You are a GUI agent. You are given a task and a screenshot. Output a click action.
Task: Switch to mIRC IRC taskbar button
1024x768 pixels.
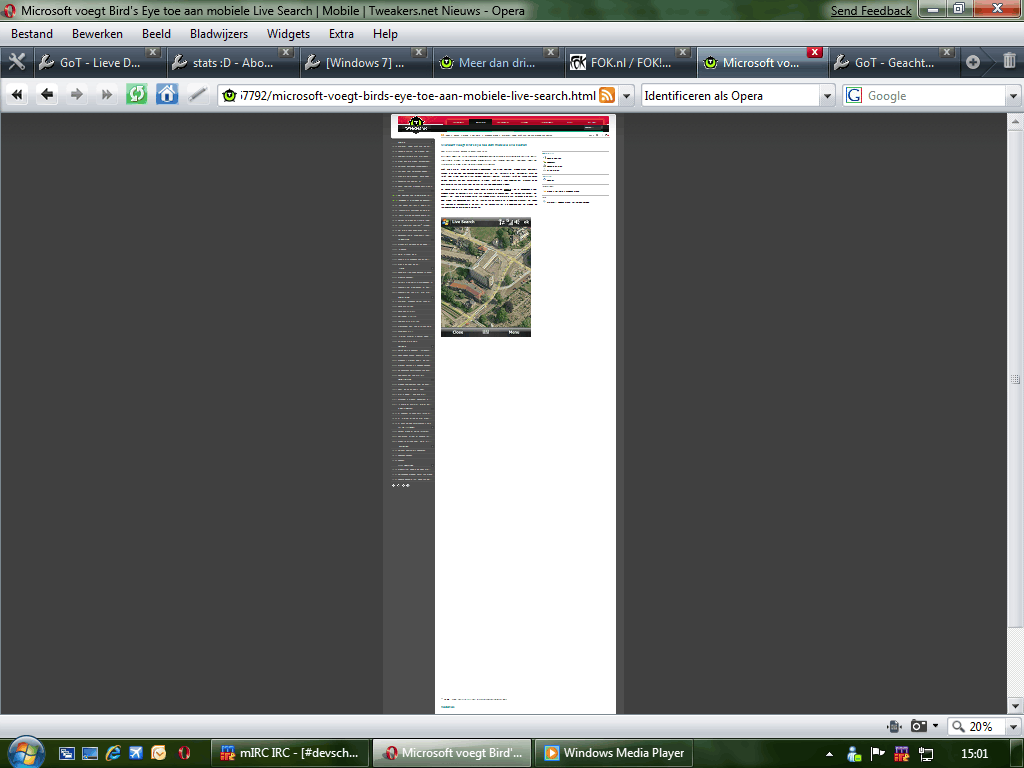pos(290,753)
